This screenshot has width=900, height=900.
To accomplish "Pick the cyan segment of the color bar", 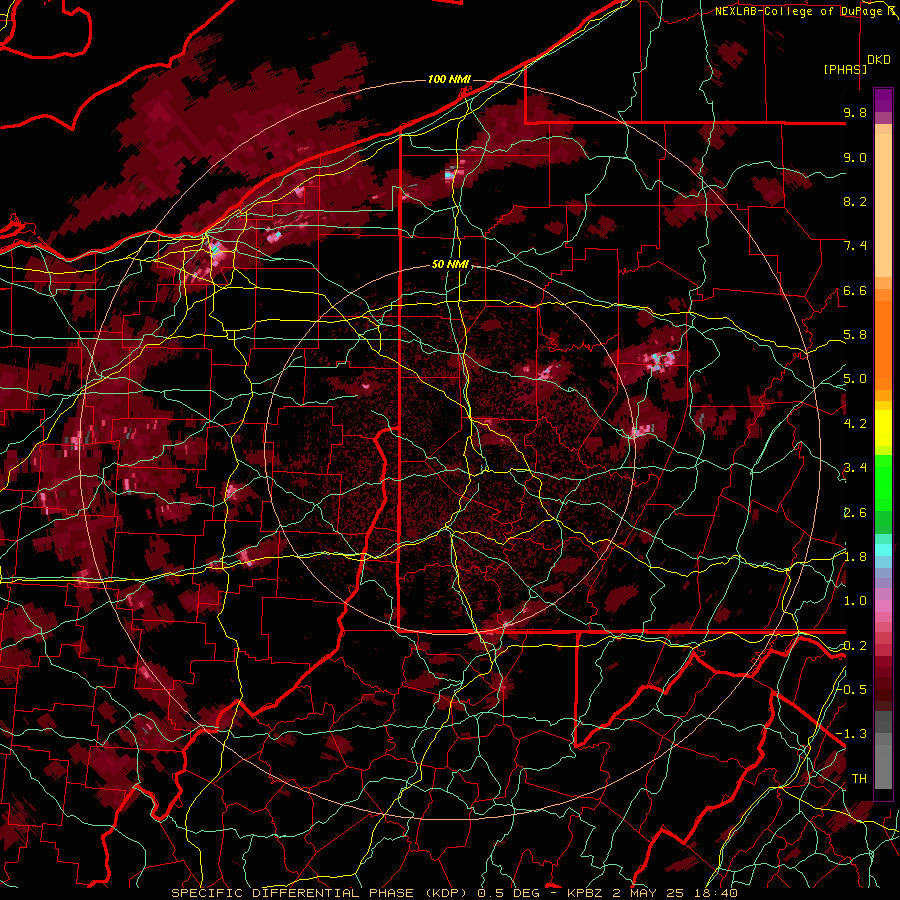I will tap(883, 549).
